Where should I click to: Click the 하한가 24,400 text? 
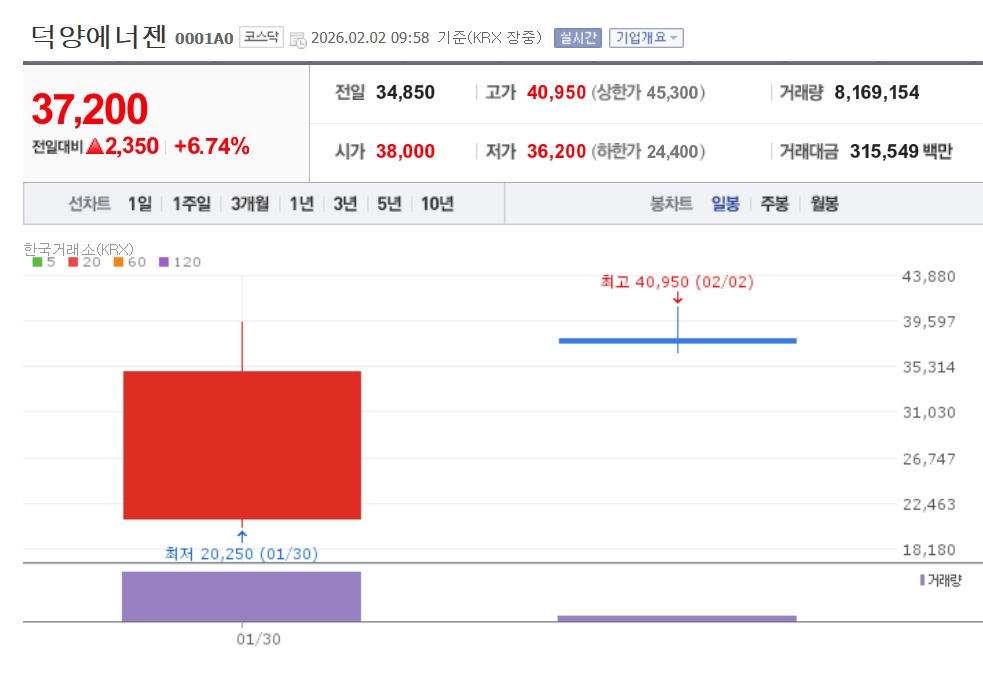pyautogui.click(x=648, y=151)
